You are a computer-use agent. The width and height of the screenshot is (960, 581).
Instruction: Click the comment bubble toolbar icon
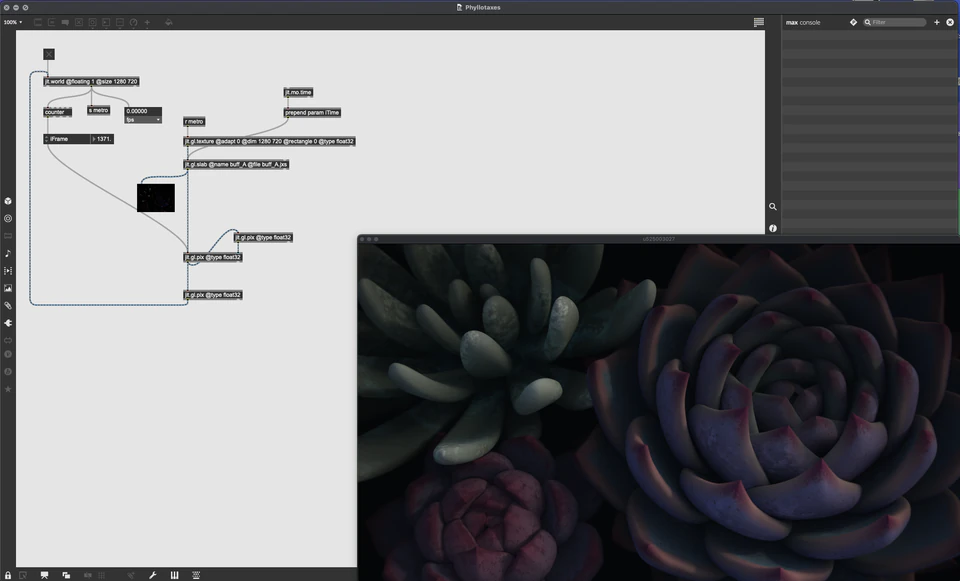pyautogui.click(x=65, y=22)
